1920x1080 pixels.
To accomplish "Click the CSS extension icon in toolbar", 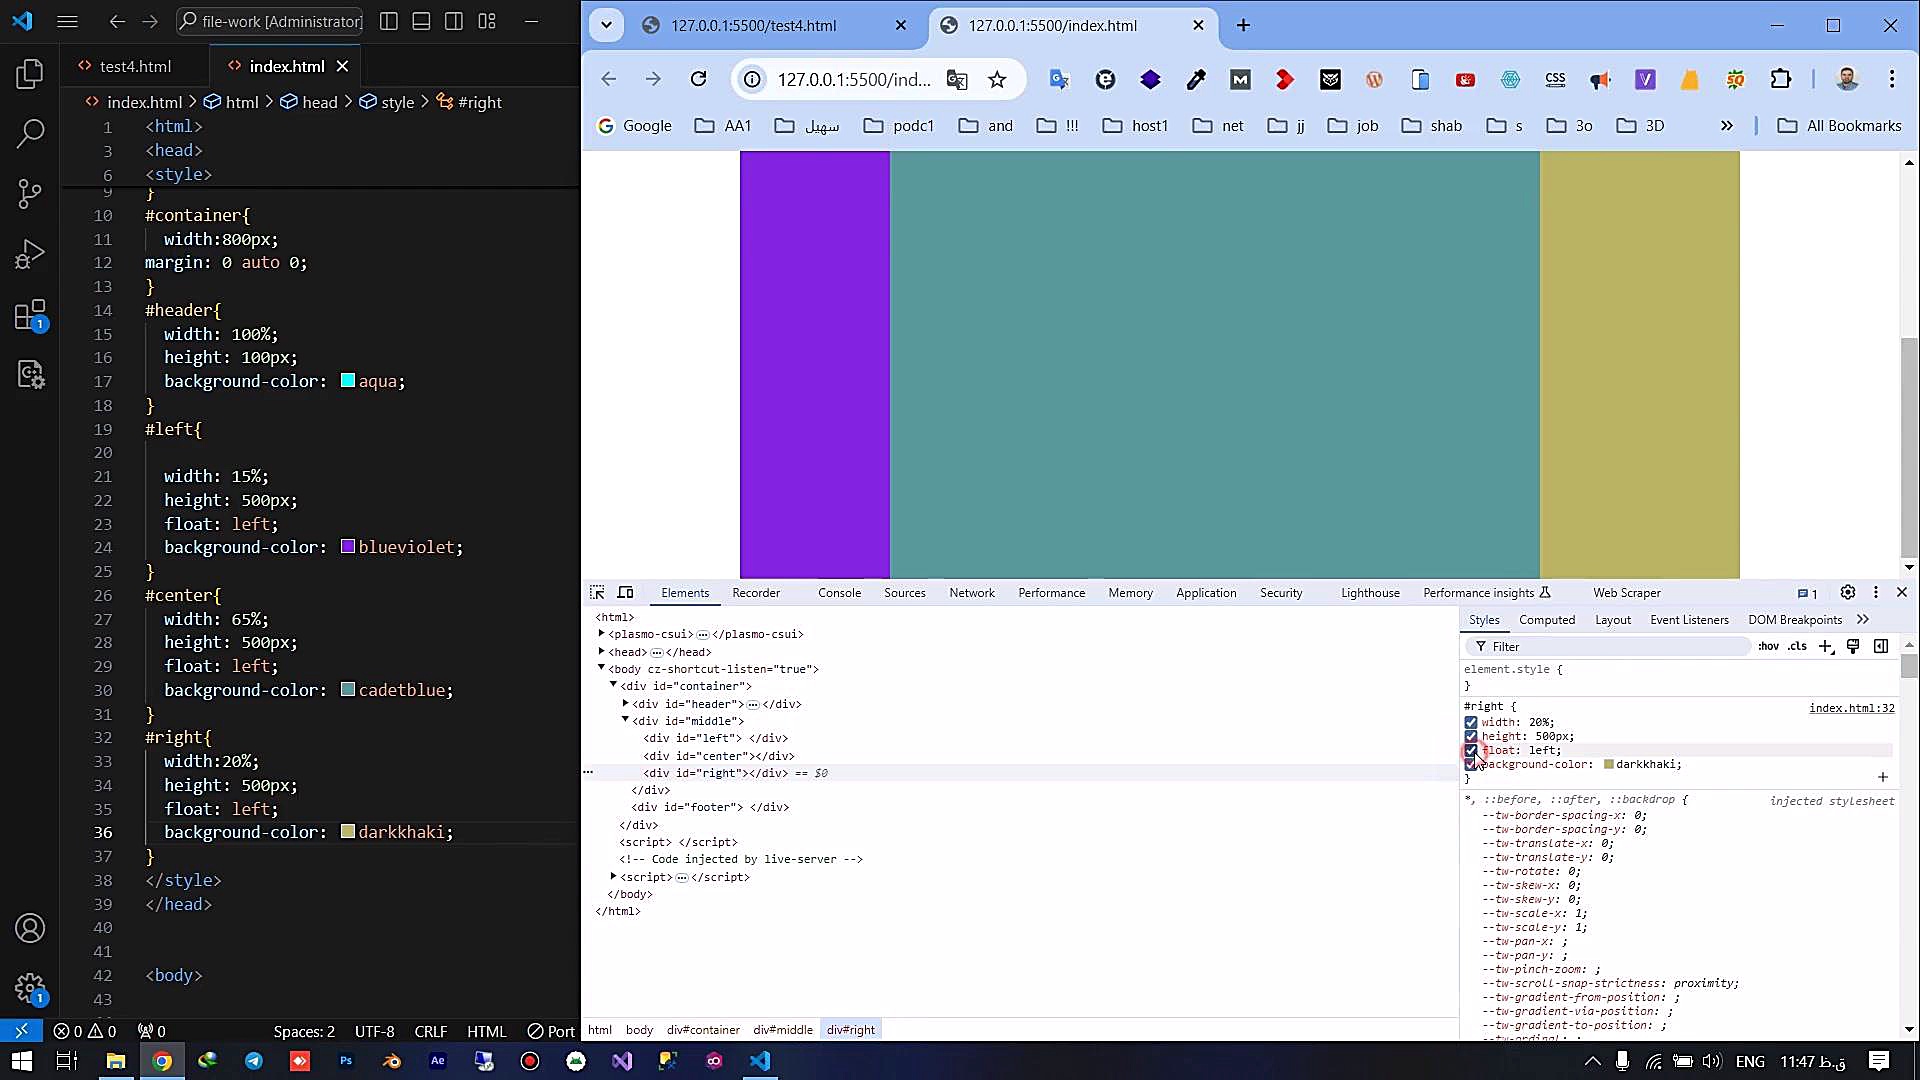I will point(1555,79).
